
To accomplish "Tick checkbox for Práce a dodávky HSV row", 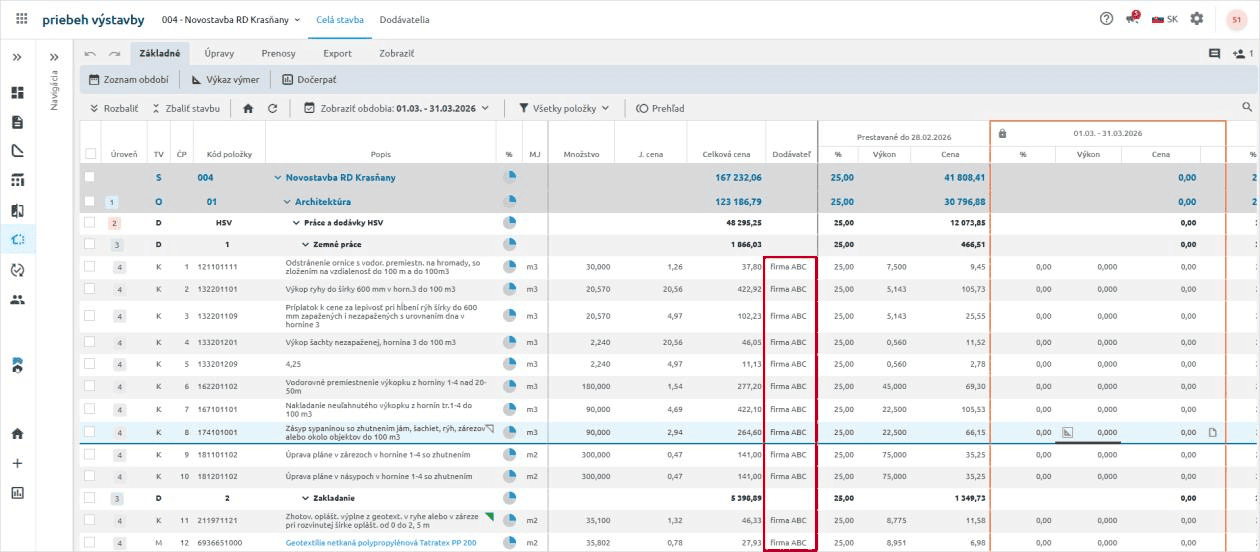I will [x=90, y=222].
